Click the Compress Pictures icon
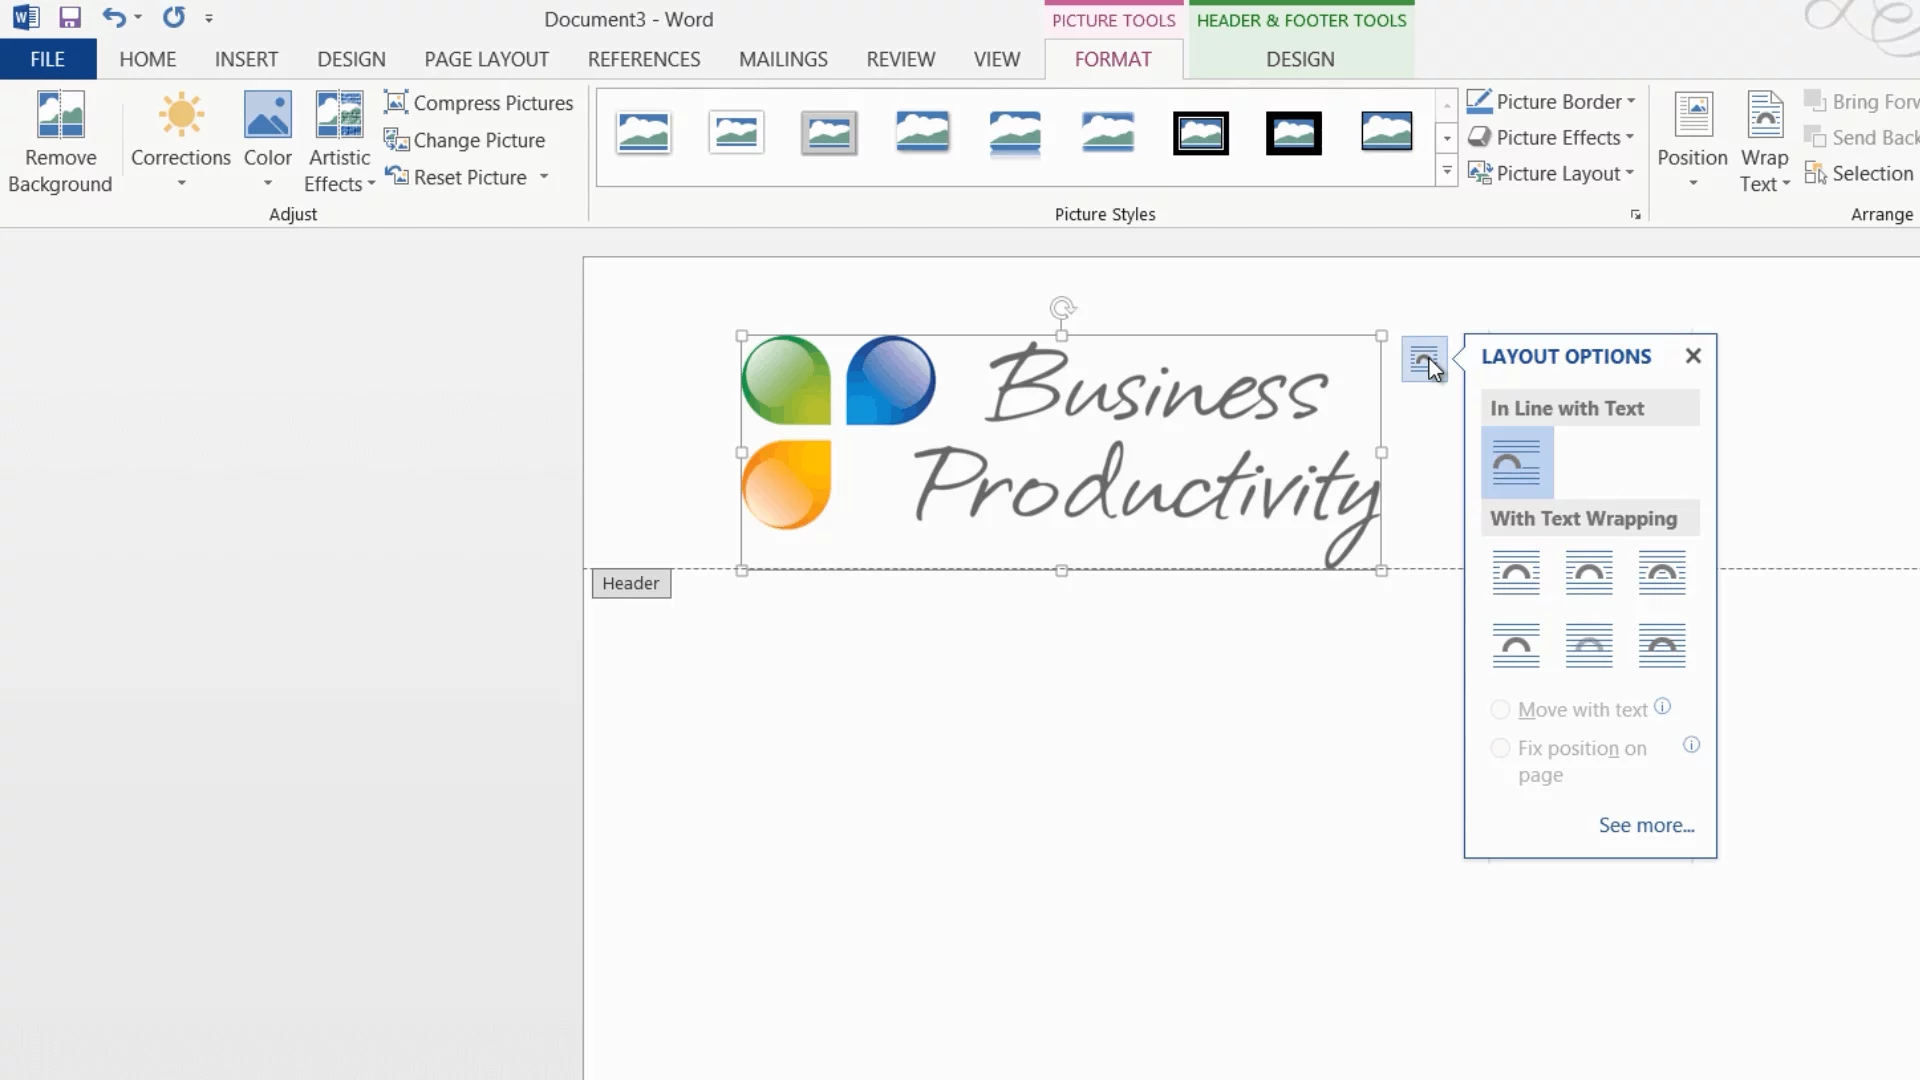 396,102
